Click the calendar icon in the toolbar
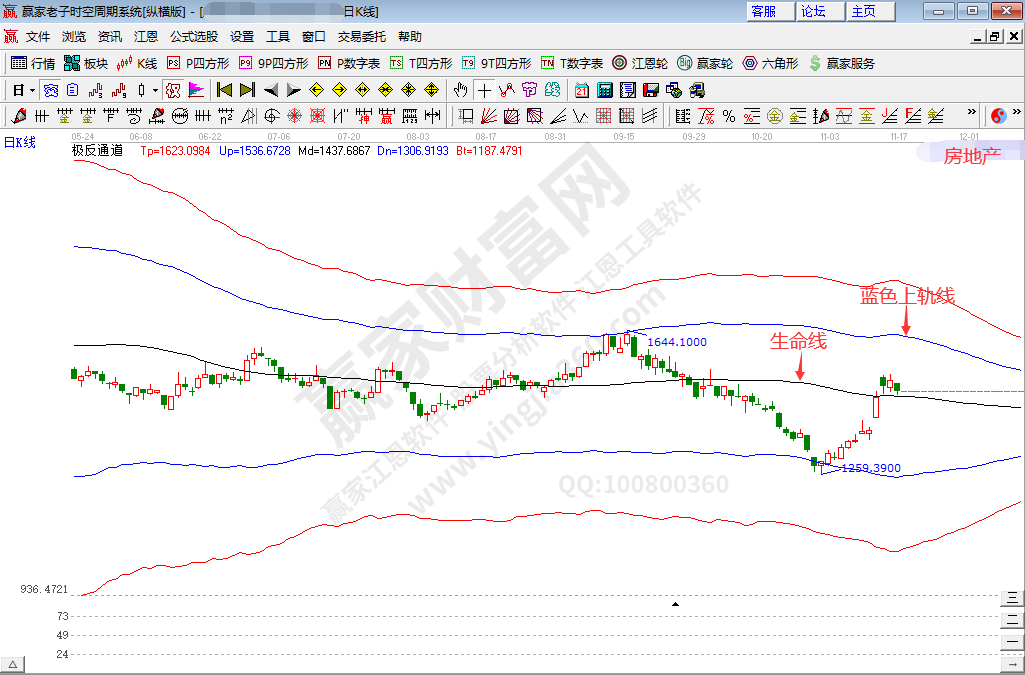1025x675 pixels. coord(581,90)
